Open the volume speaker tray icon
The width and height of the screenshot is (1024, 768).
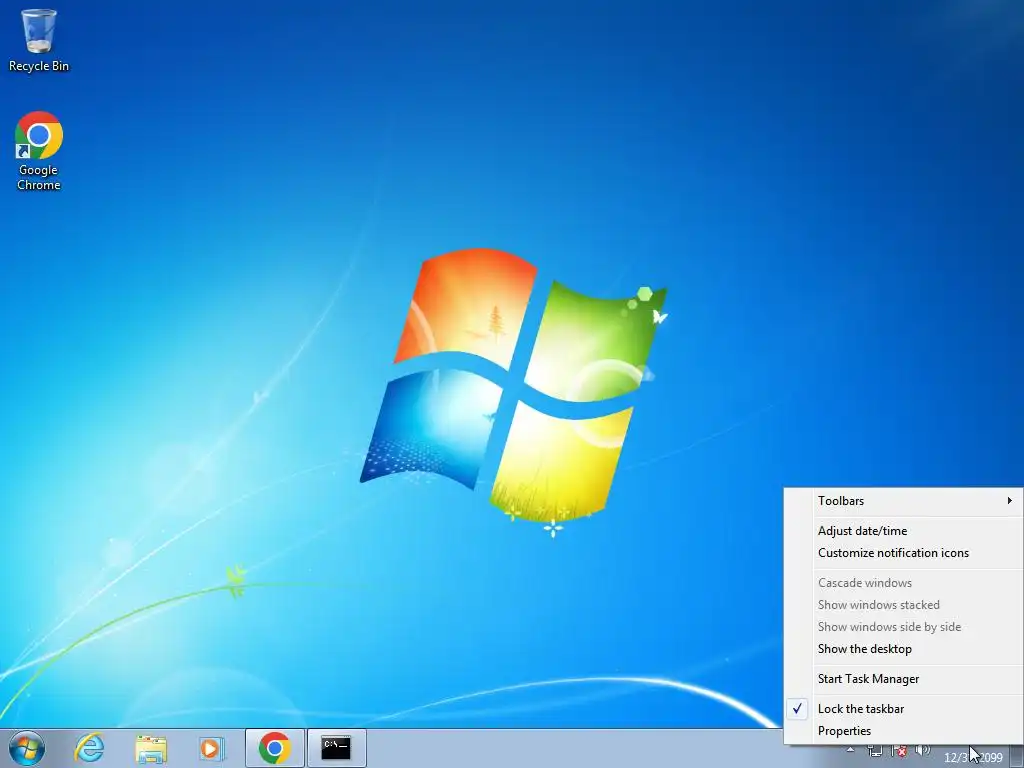922,751
